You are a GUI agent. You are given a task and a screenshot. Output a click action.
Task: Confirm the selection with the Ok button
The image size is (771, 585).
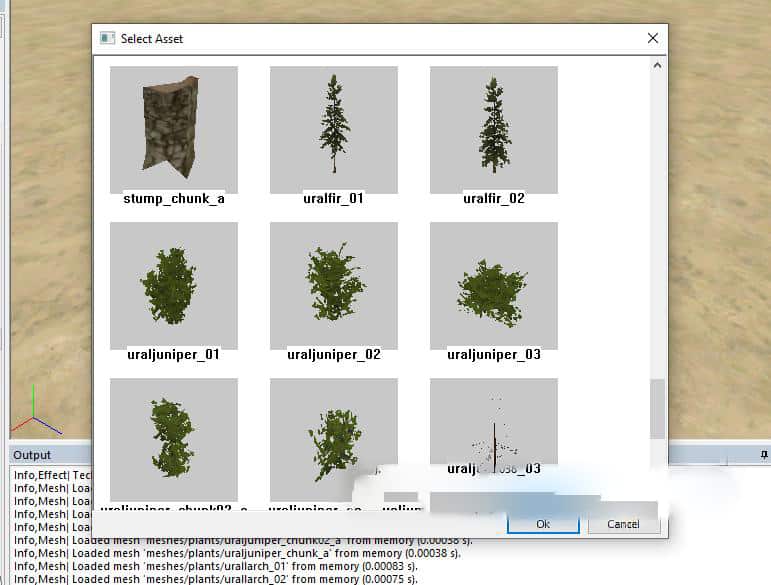[542, 524]
